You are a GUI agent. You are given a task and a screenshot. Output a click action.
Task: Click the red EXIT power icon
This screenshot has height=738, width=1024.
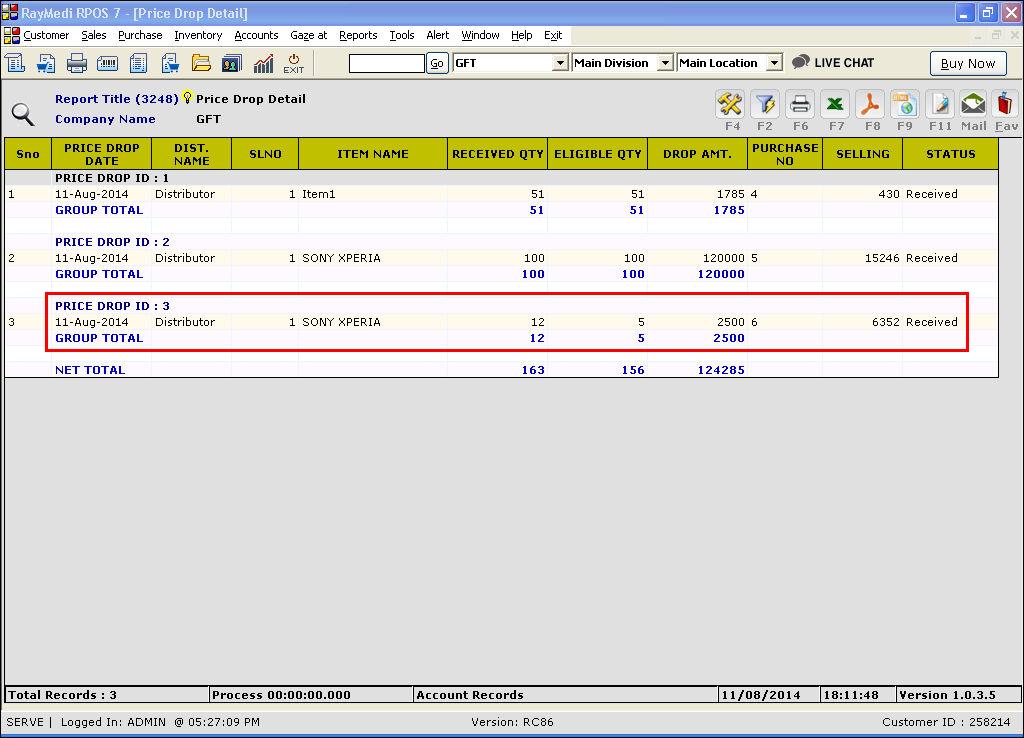[x=293, y=63]
